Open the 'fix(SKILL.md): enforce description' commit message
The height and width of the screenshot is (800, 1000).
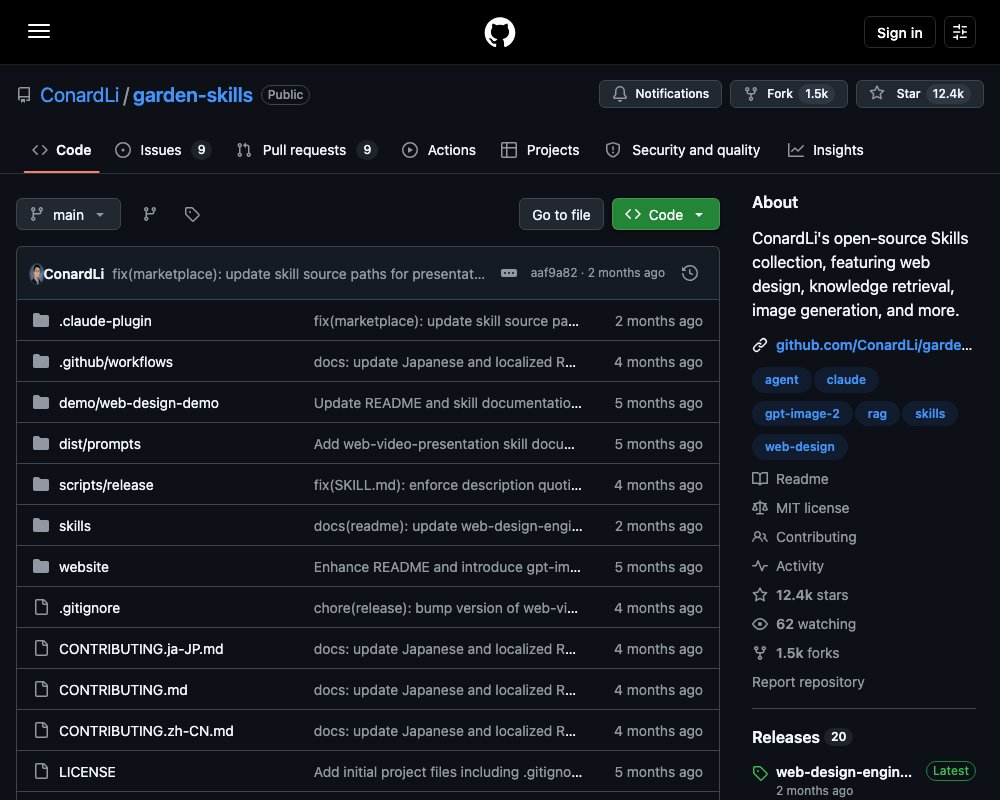tap(447, 485)
